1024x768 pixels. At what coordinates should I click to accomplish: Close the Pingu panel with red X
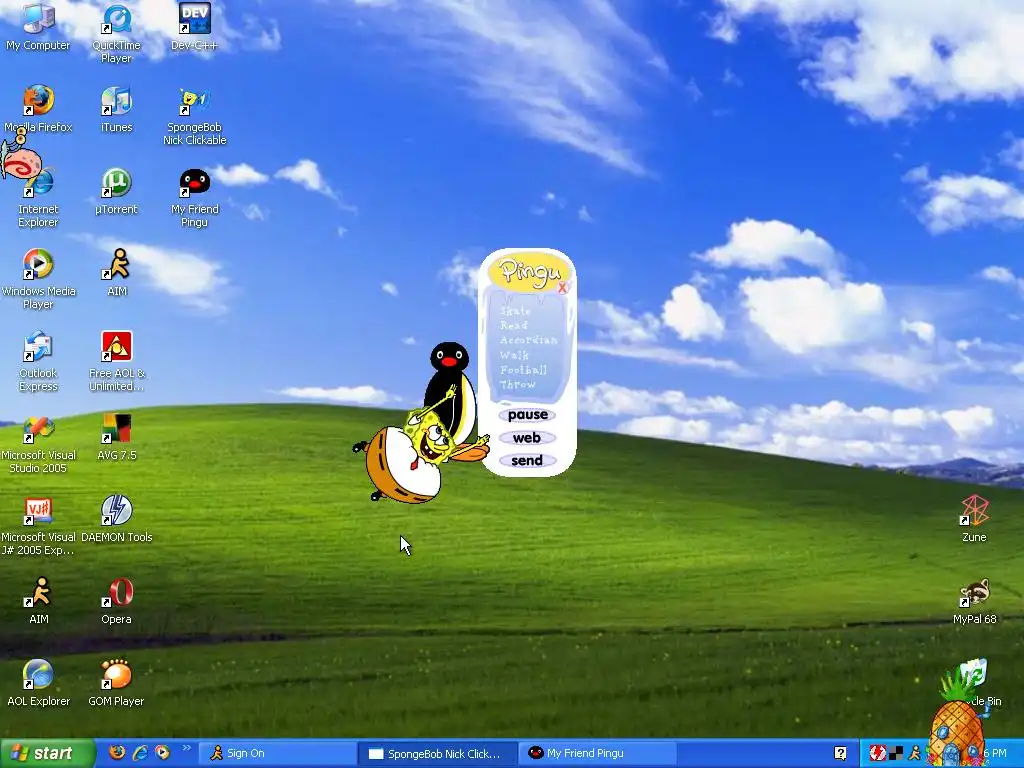pos(562,287)
